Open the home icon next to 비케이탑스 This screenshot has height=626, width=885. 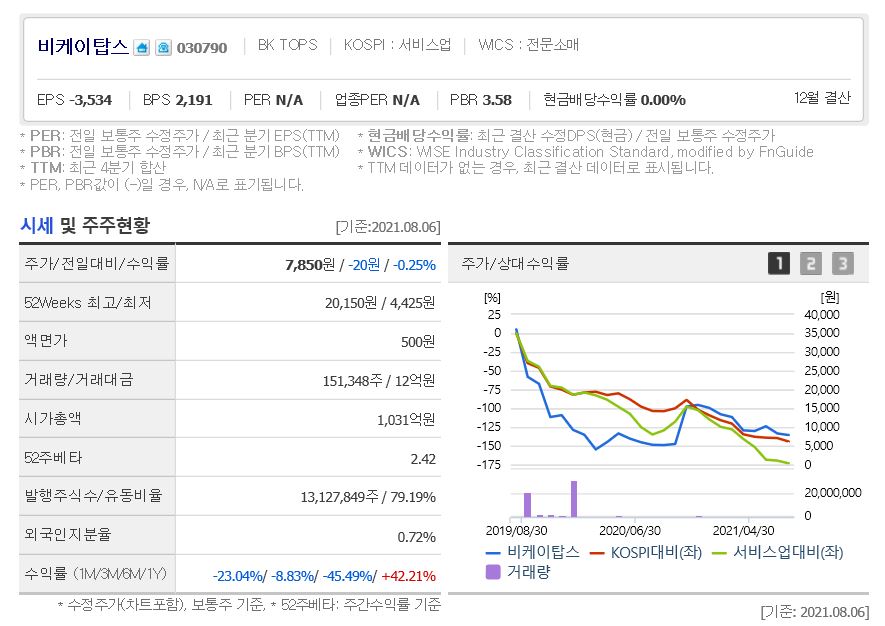pyautogui.click(x=142, y=47)
